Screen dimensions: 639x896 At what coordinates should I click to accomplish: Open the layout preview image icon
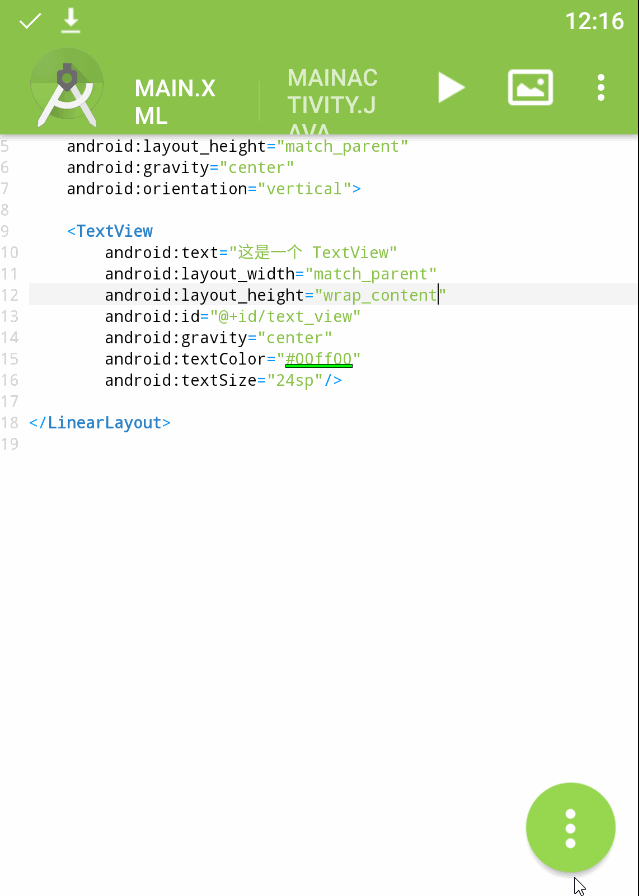click(x=530, y=87)
